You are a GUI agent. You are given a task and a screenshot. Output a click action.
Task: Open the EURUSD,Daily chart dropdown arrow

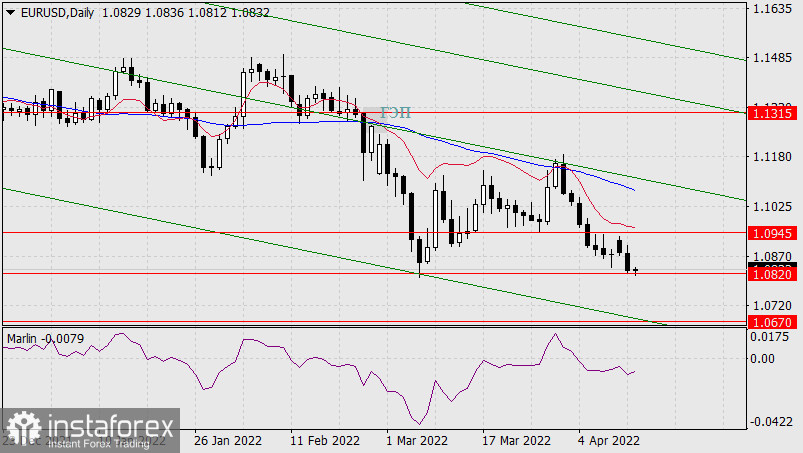(x=10, y=10)
